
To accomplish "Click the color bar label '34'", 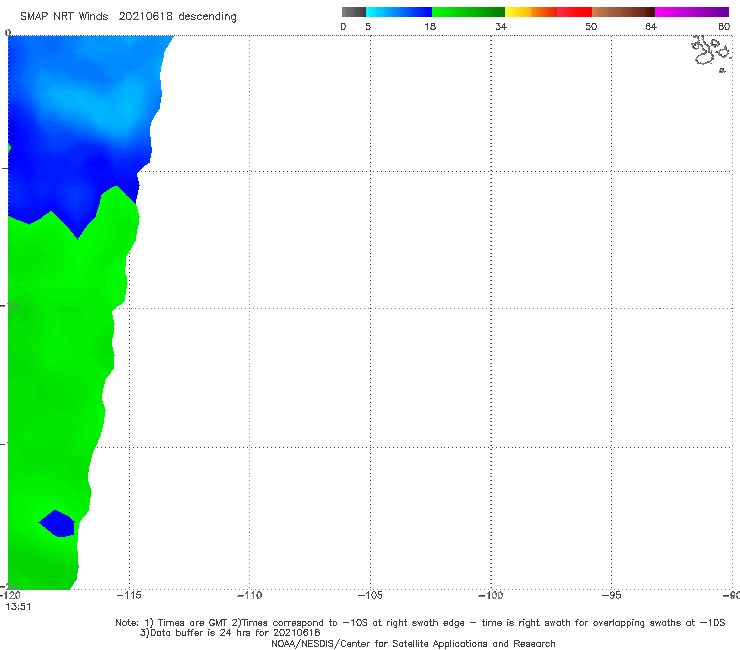I will tap(501, 26).
